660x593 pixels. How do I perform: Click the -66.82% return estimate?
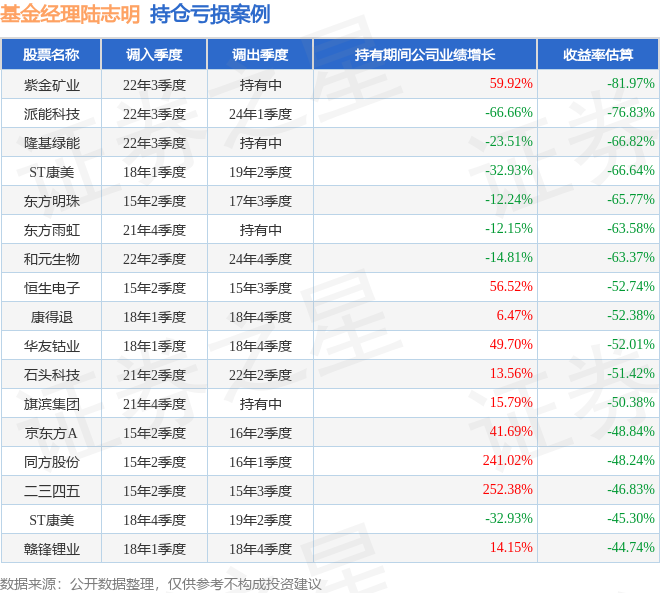tap(631, 141)
